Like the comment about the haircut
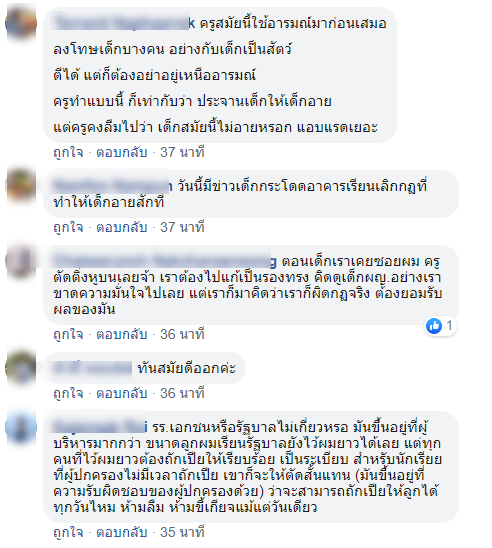Screen dimensions: 492x548 click(x=68, y=334)
